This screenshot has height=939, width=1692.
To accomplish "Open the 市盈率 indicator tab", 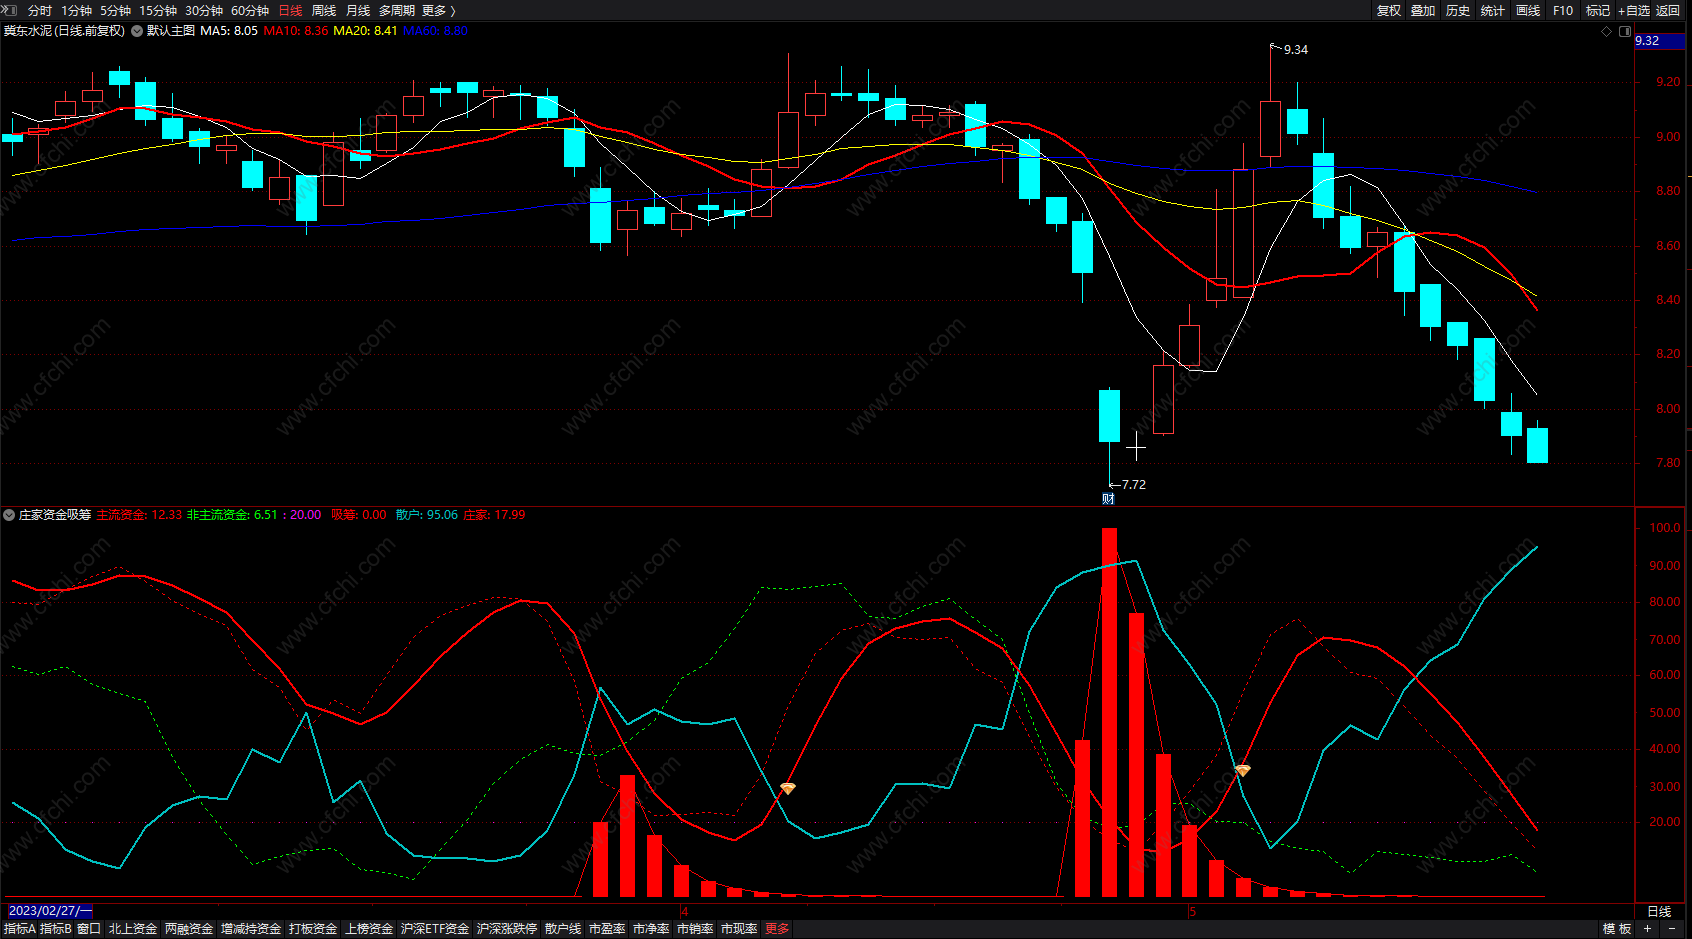I will click(607, 929).
